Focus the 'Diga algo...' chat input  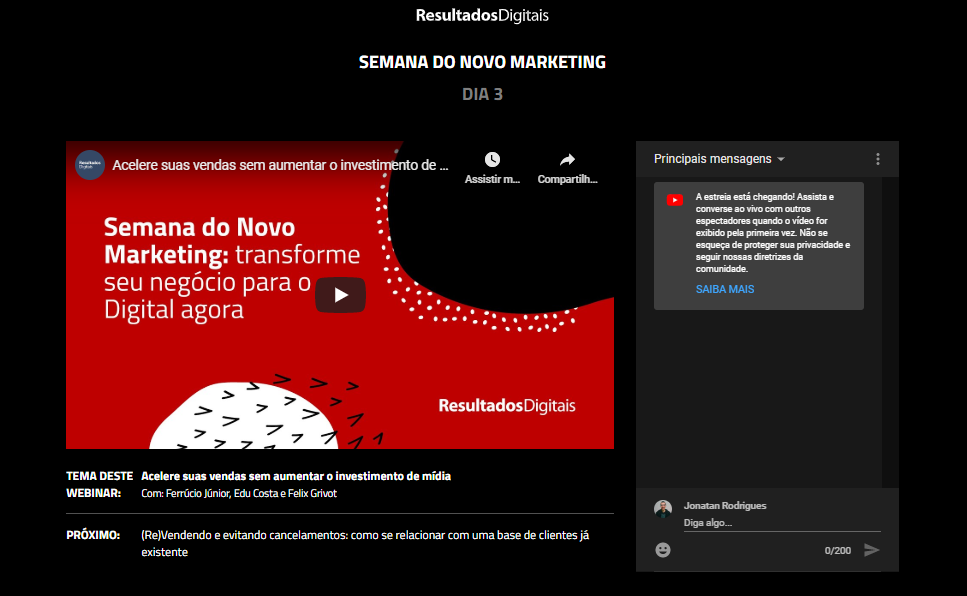pyautogui.click(x=782, y=523)
